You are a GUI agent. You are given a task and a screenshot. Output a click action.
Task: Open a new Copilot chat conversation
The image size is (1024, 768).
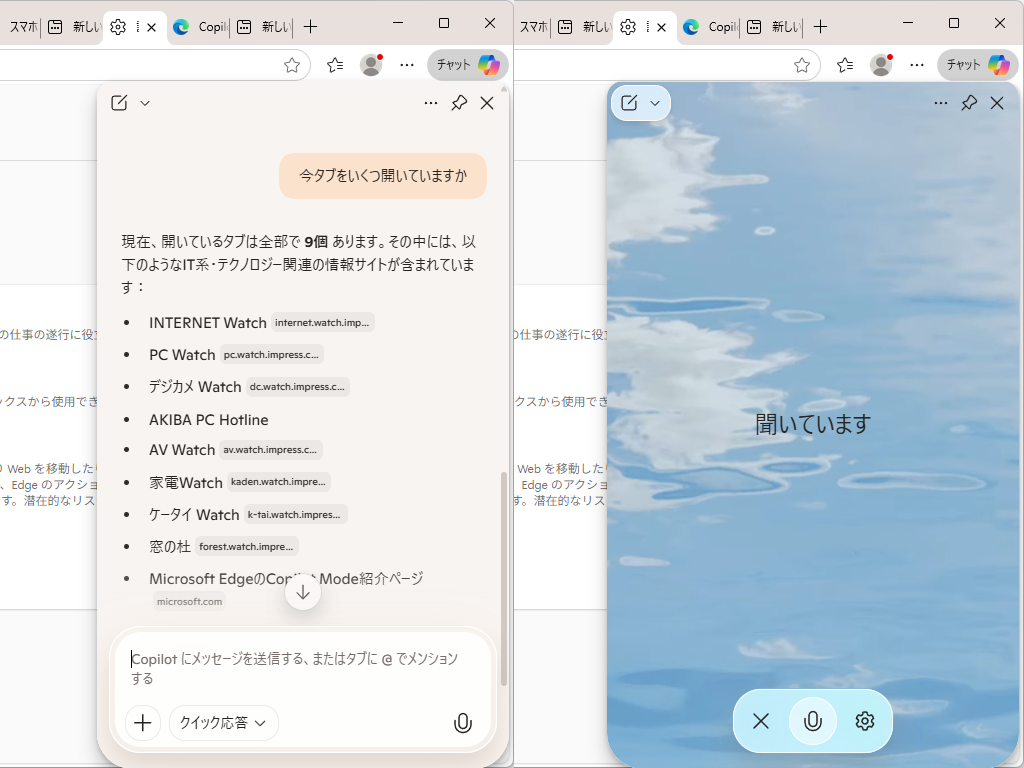point(120,102)
